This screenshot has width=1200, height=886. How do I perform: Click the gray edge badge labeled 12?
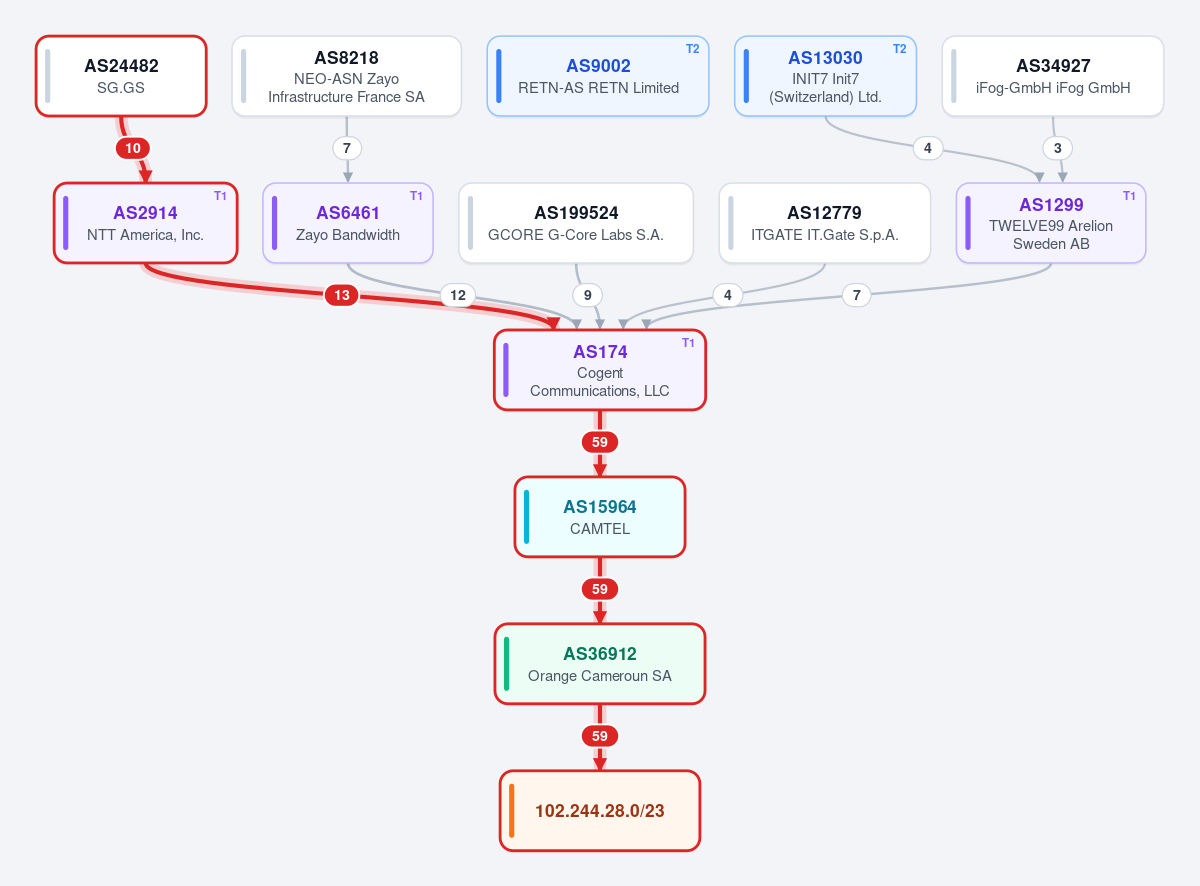pyautogui.click(x=458, y=295)
